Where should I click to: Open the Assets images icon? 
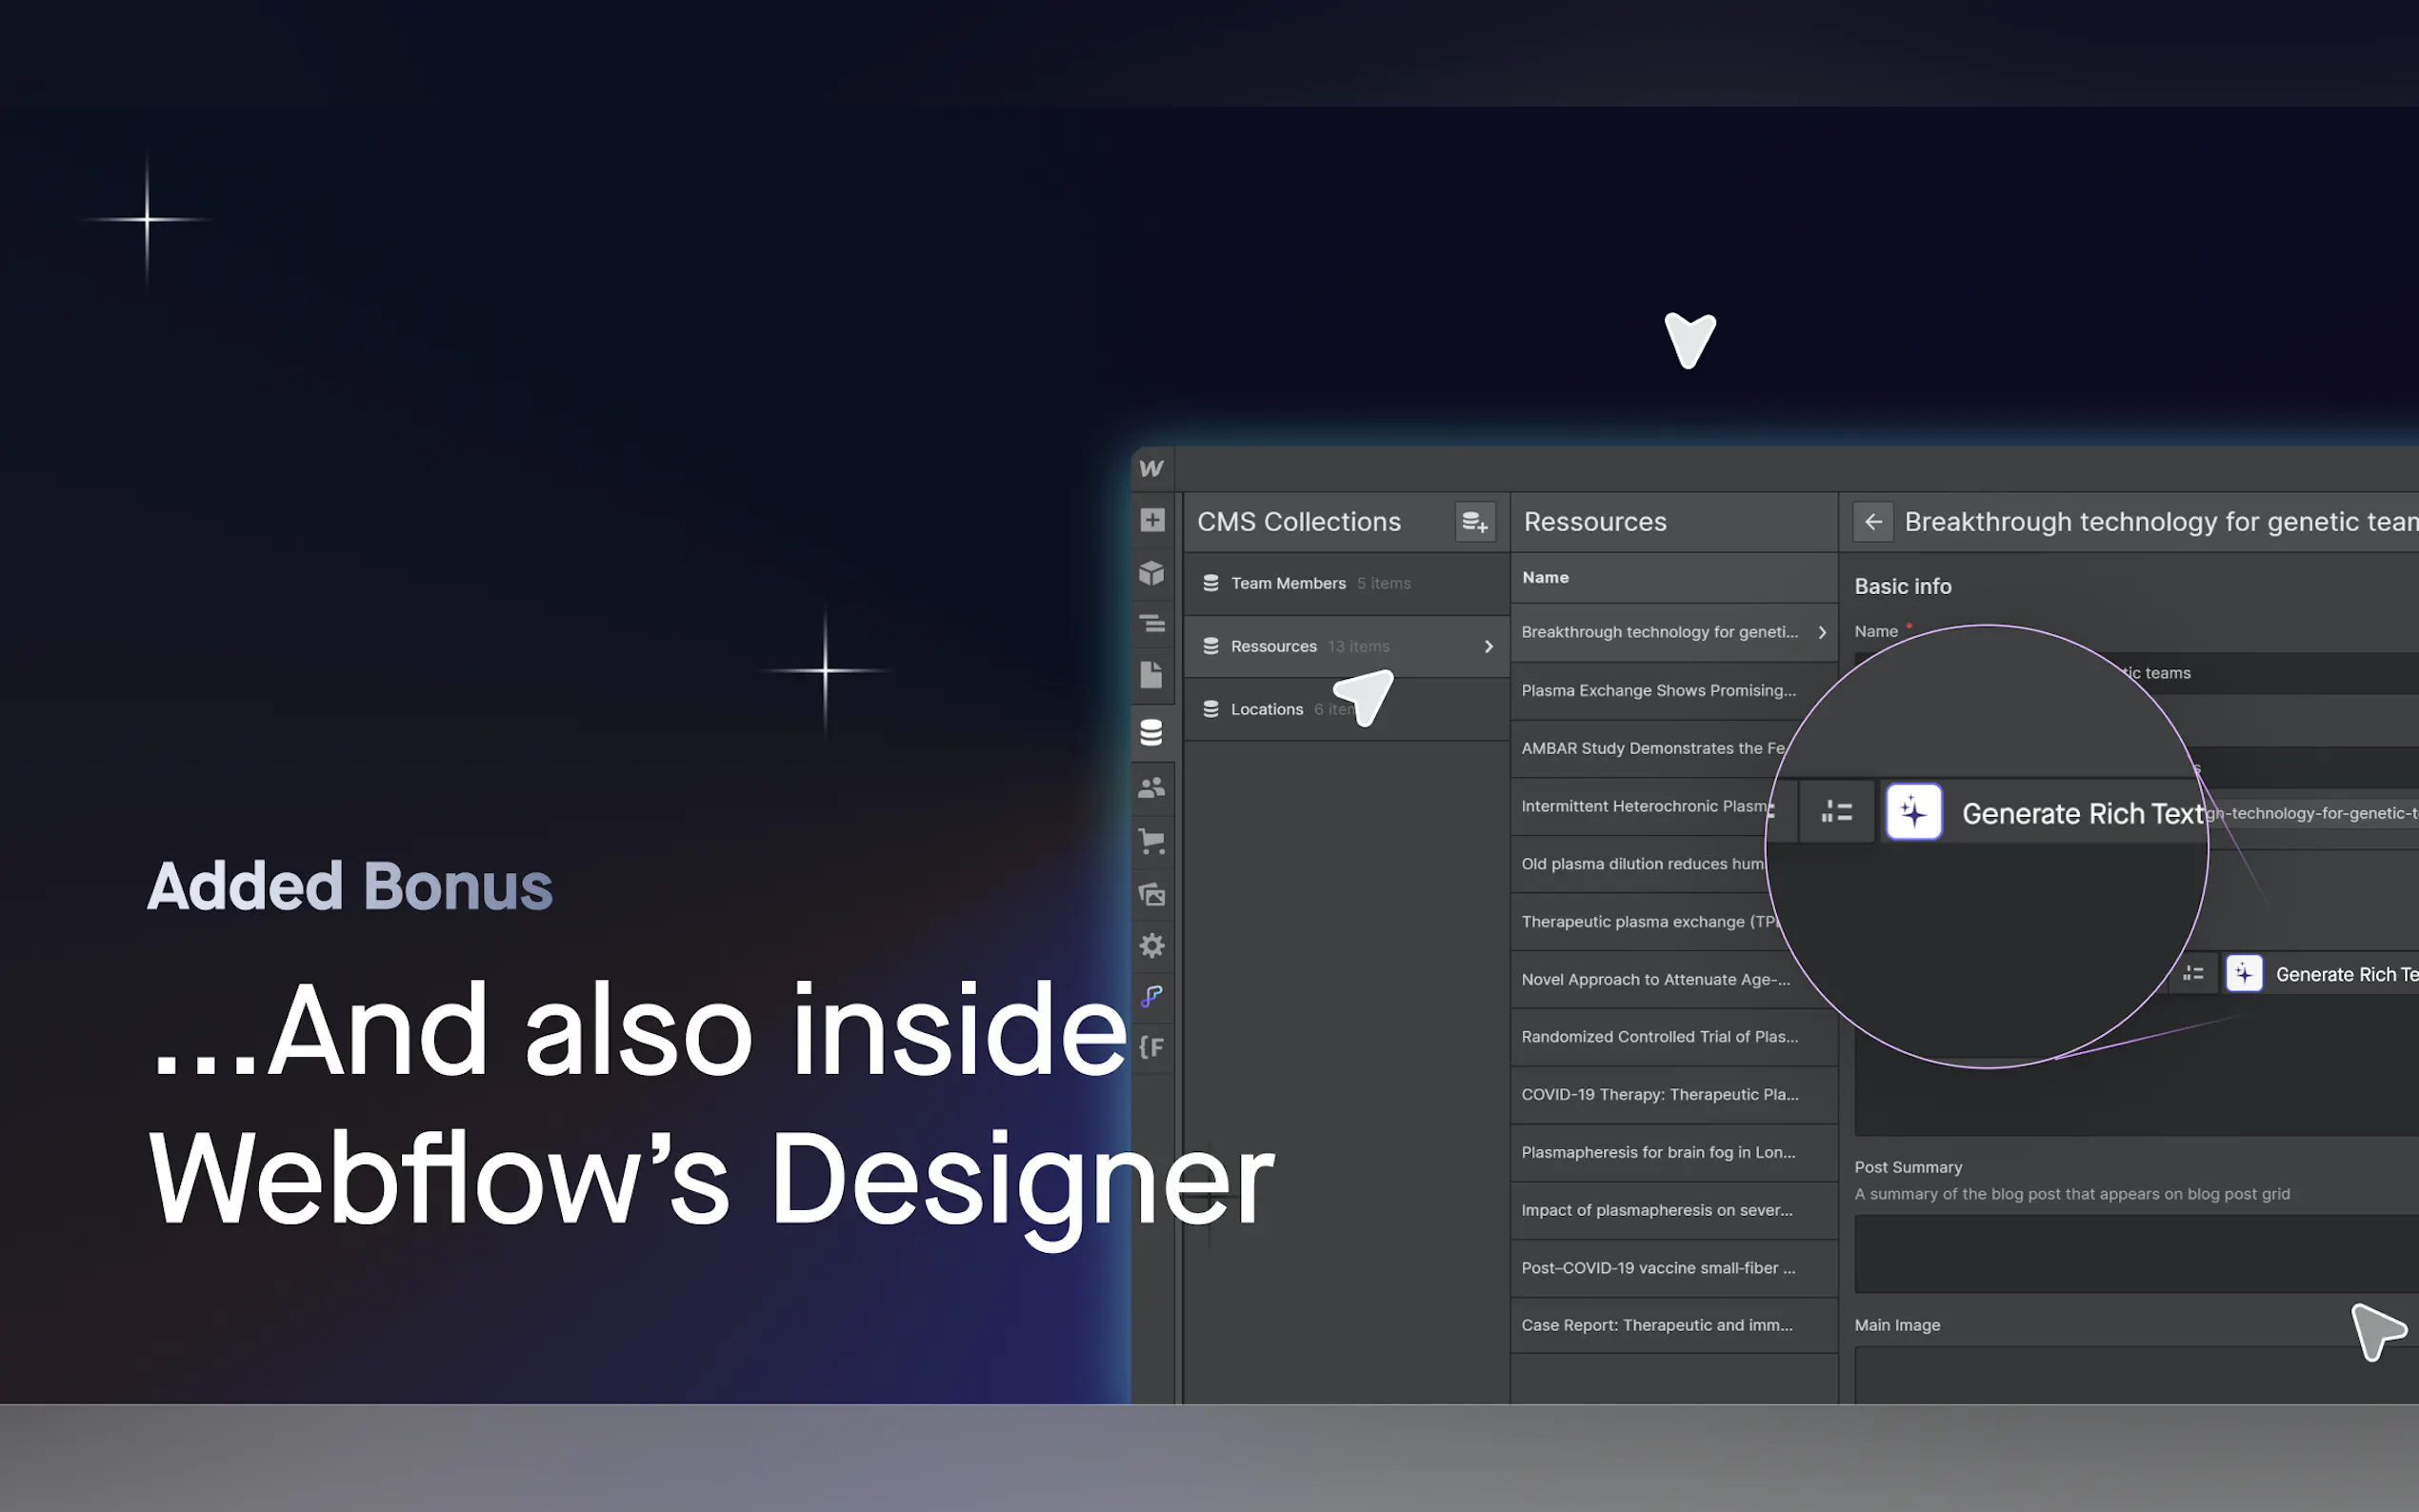(1152, 894)
